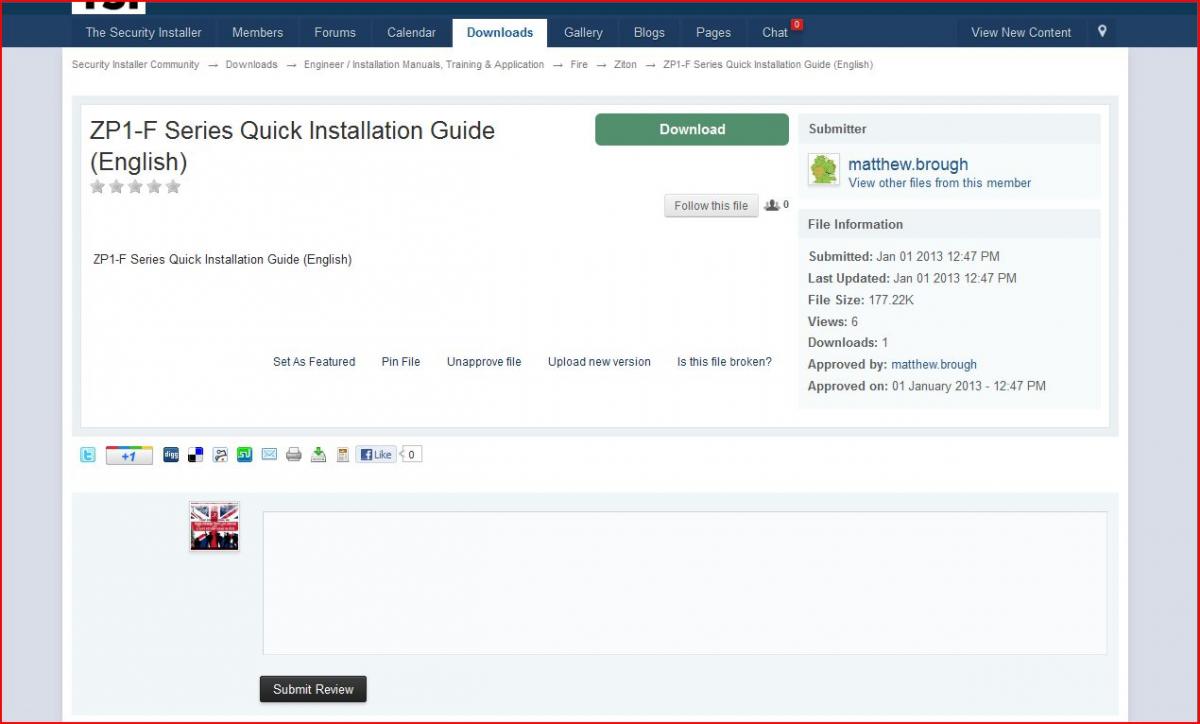Viewport: 1200px width, 724px height.
Task: Open Engineer / Installation Manuals breadcrumb
Action: pos(424,65)
